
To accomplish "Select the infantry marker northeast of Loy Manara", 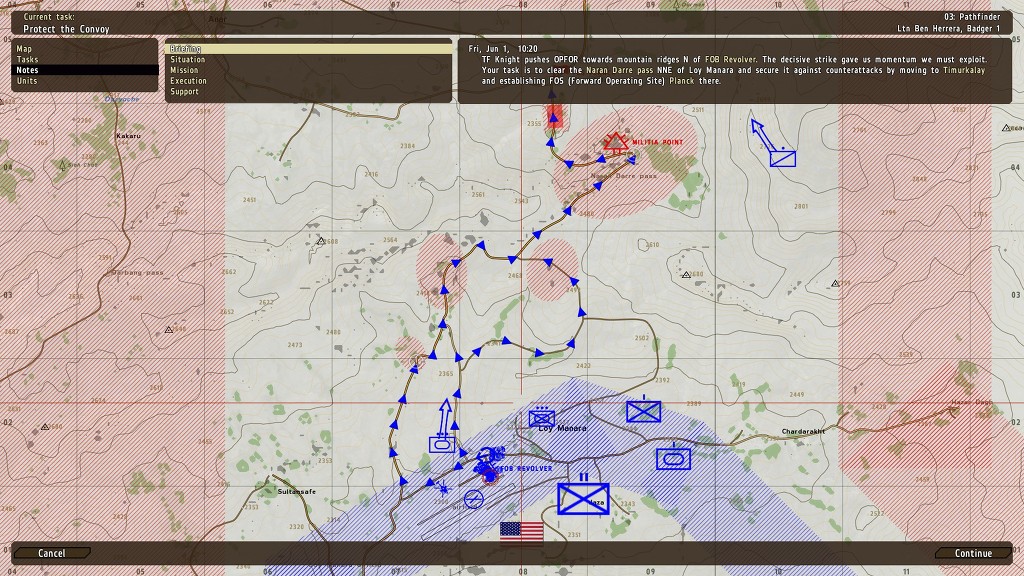I will (643, 411).
